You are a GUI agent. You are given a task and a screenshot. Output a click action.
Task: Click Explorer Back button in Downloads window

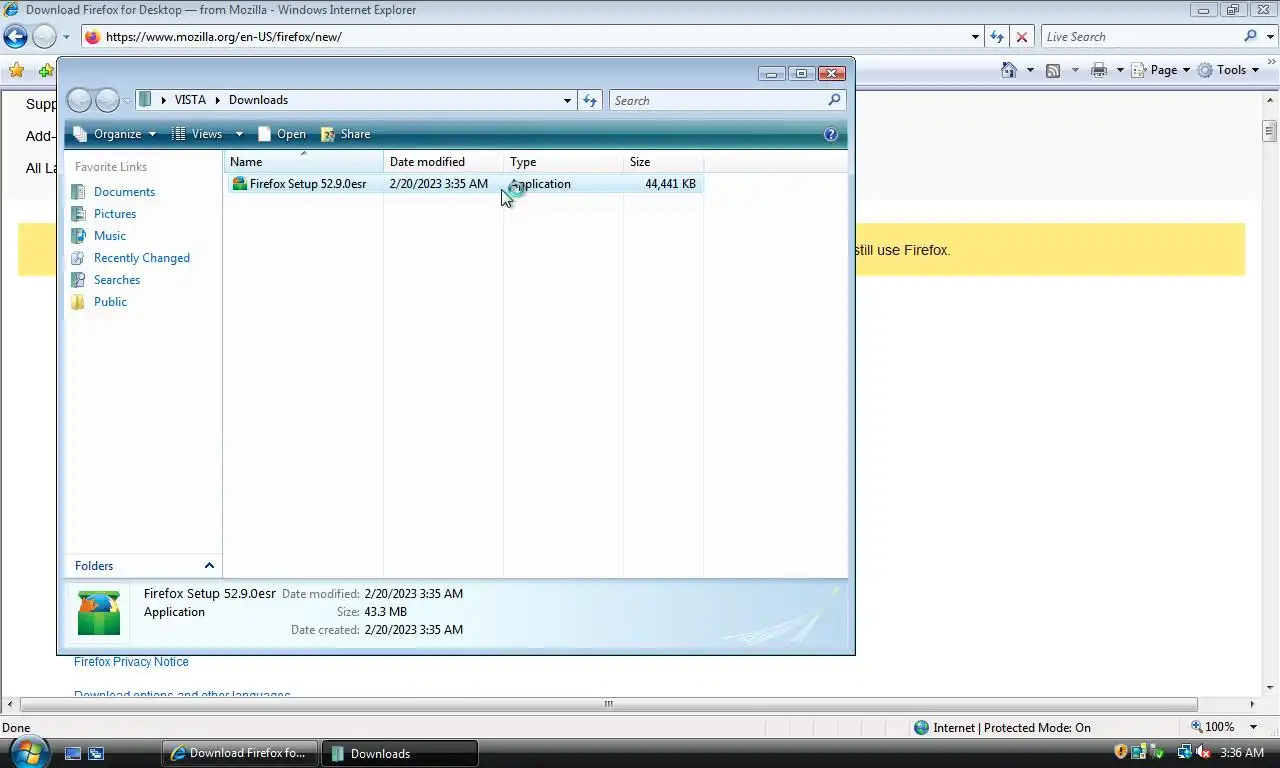point(79,100)
